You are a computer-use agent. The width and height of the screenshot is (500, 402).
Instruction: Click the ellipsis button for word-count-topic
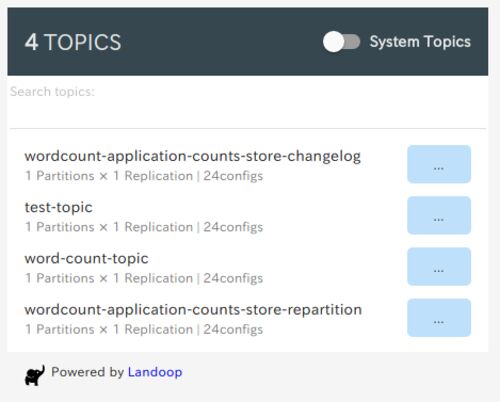coord(439,266)
